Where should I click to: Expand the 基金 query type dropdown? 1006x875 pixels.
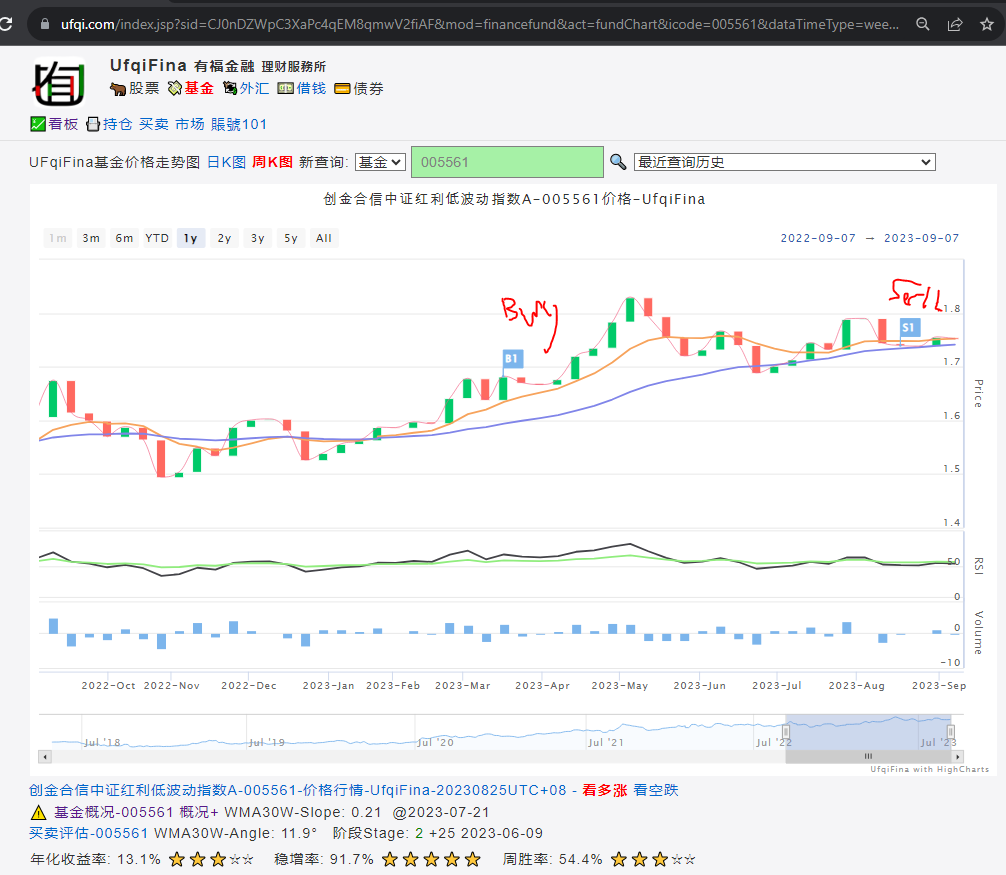click(x=379, y=162)
